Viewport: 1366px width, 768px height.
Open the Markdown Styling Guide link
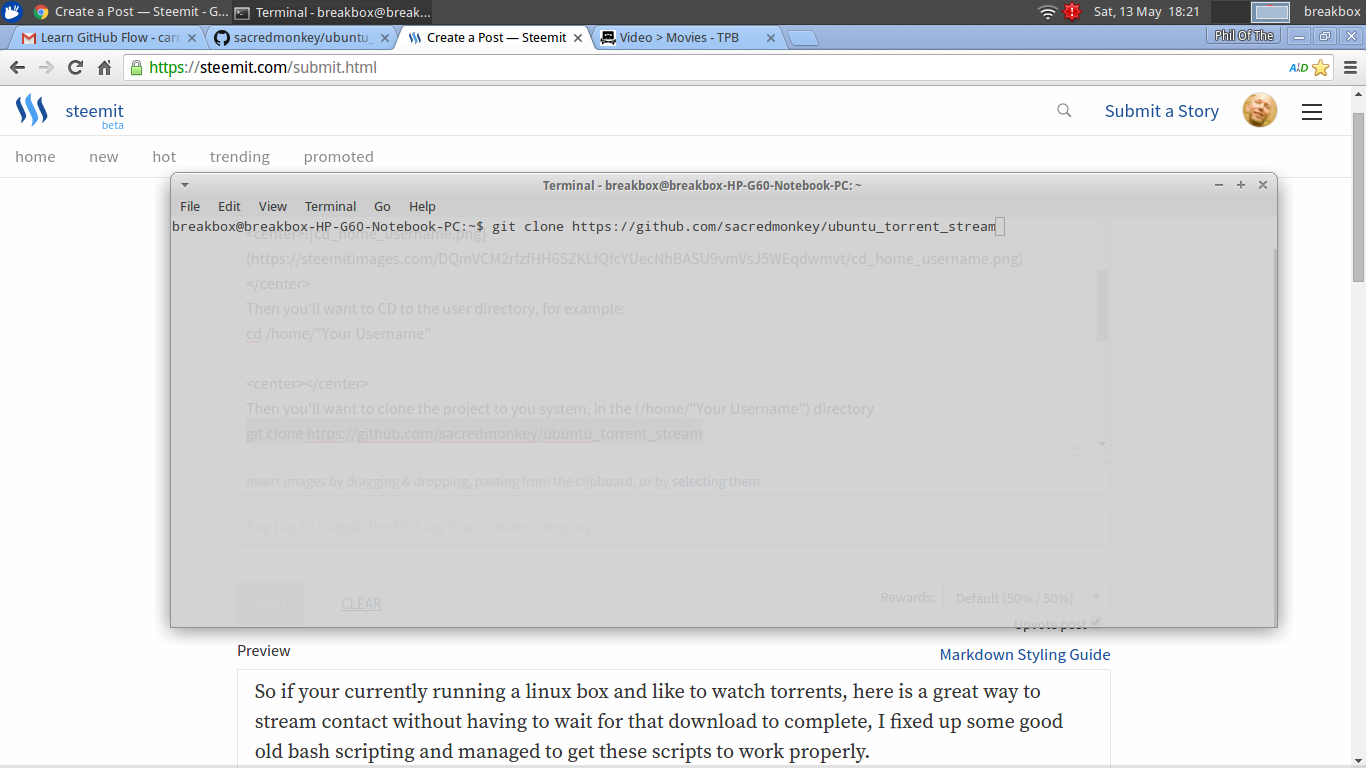pyautogui.click(x=1025, y=654)
